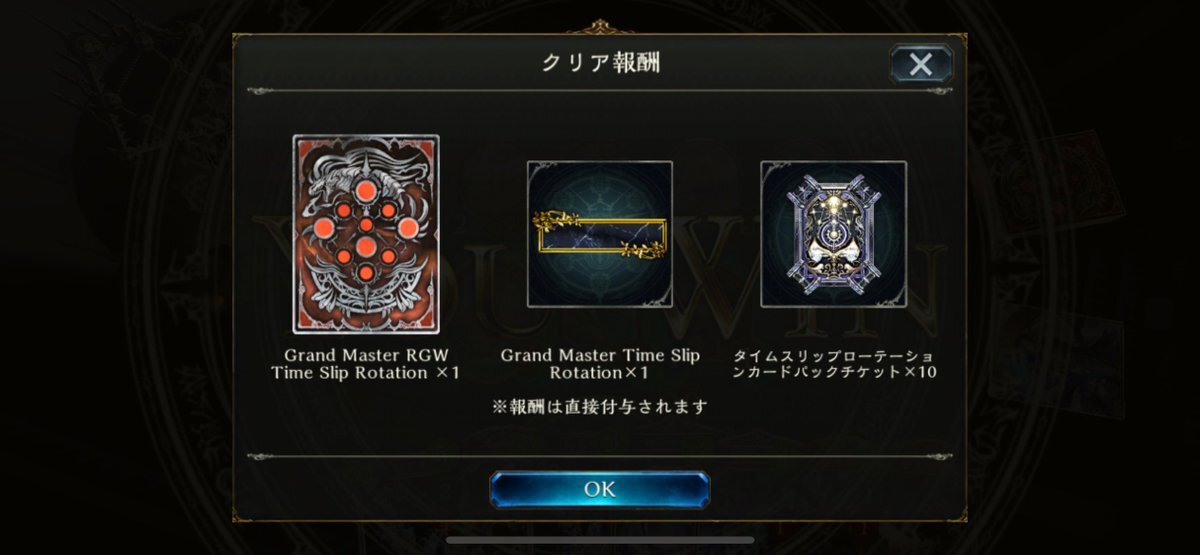Tap the Grand Master RGW Time Slip Rotation label
The image size is (1200, 555).
coord(366,364)
